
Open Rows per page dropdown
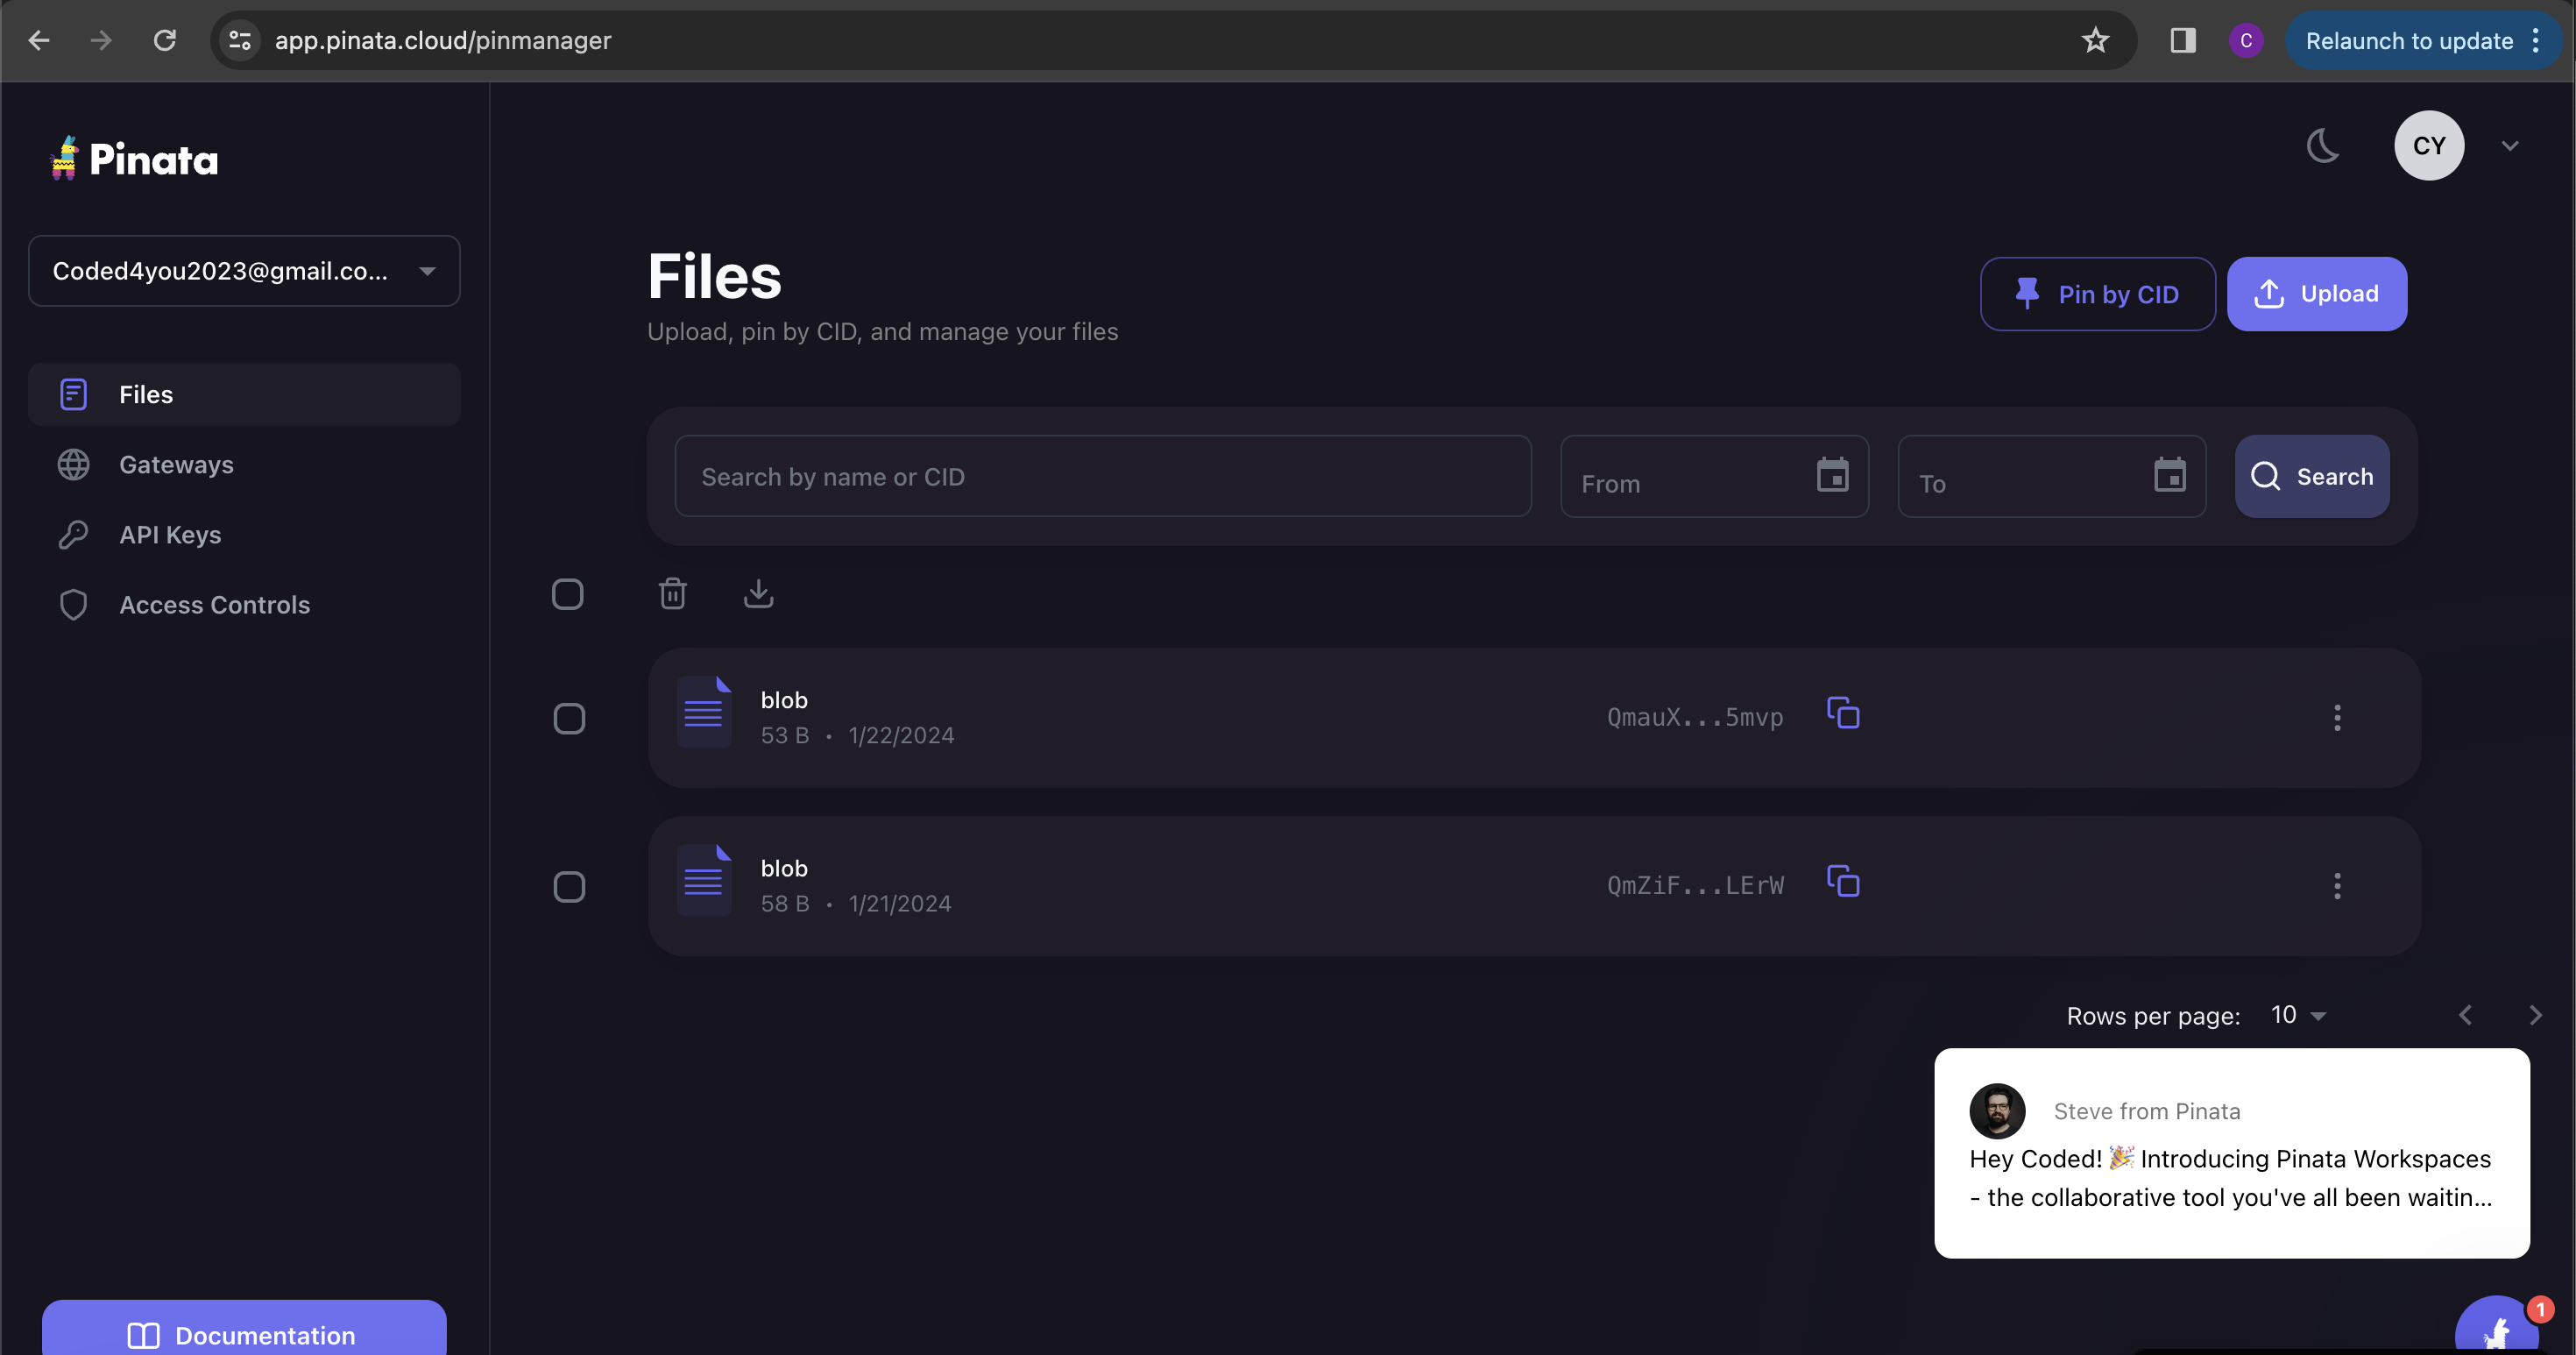(x=2297, y=1015)
